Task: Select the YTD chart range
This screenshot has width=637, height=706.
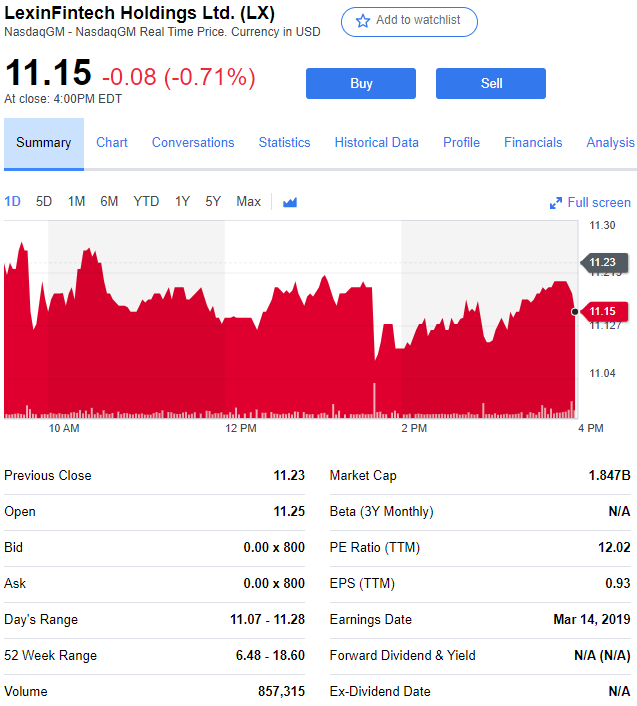Action: (x=146, y=202)
